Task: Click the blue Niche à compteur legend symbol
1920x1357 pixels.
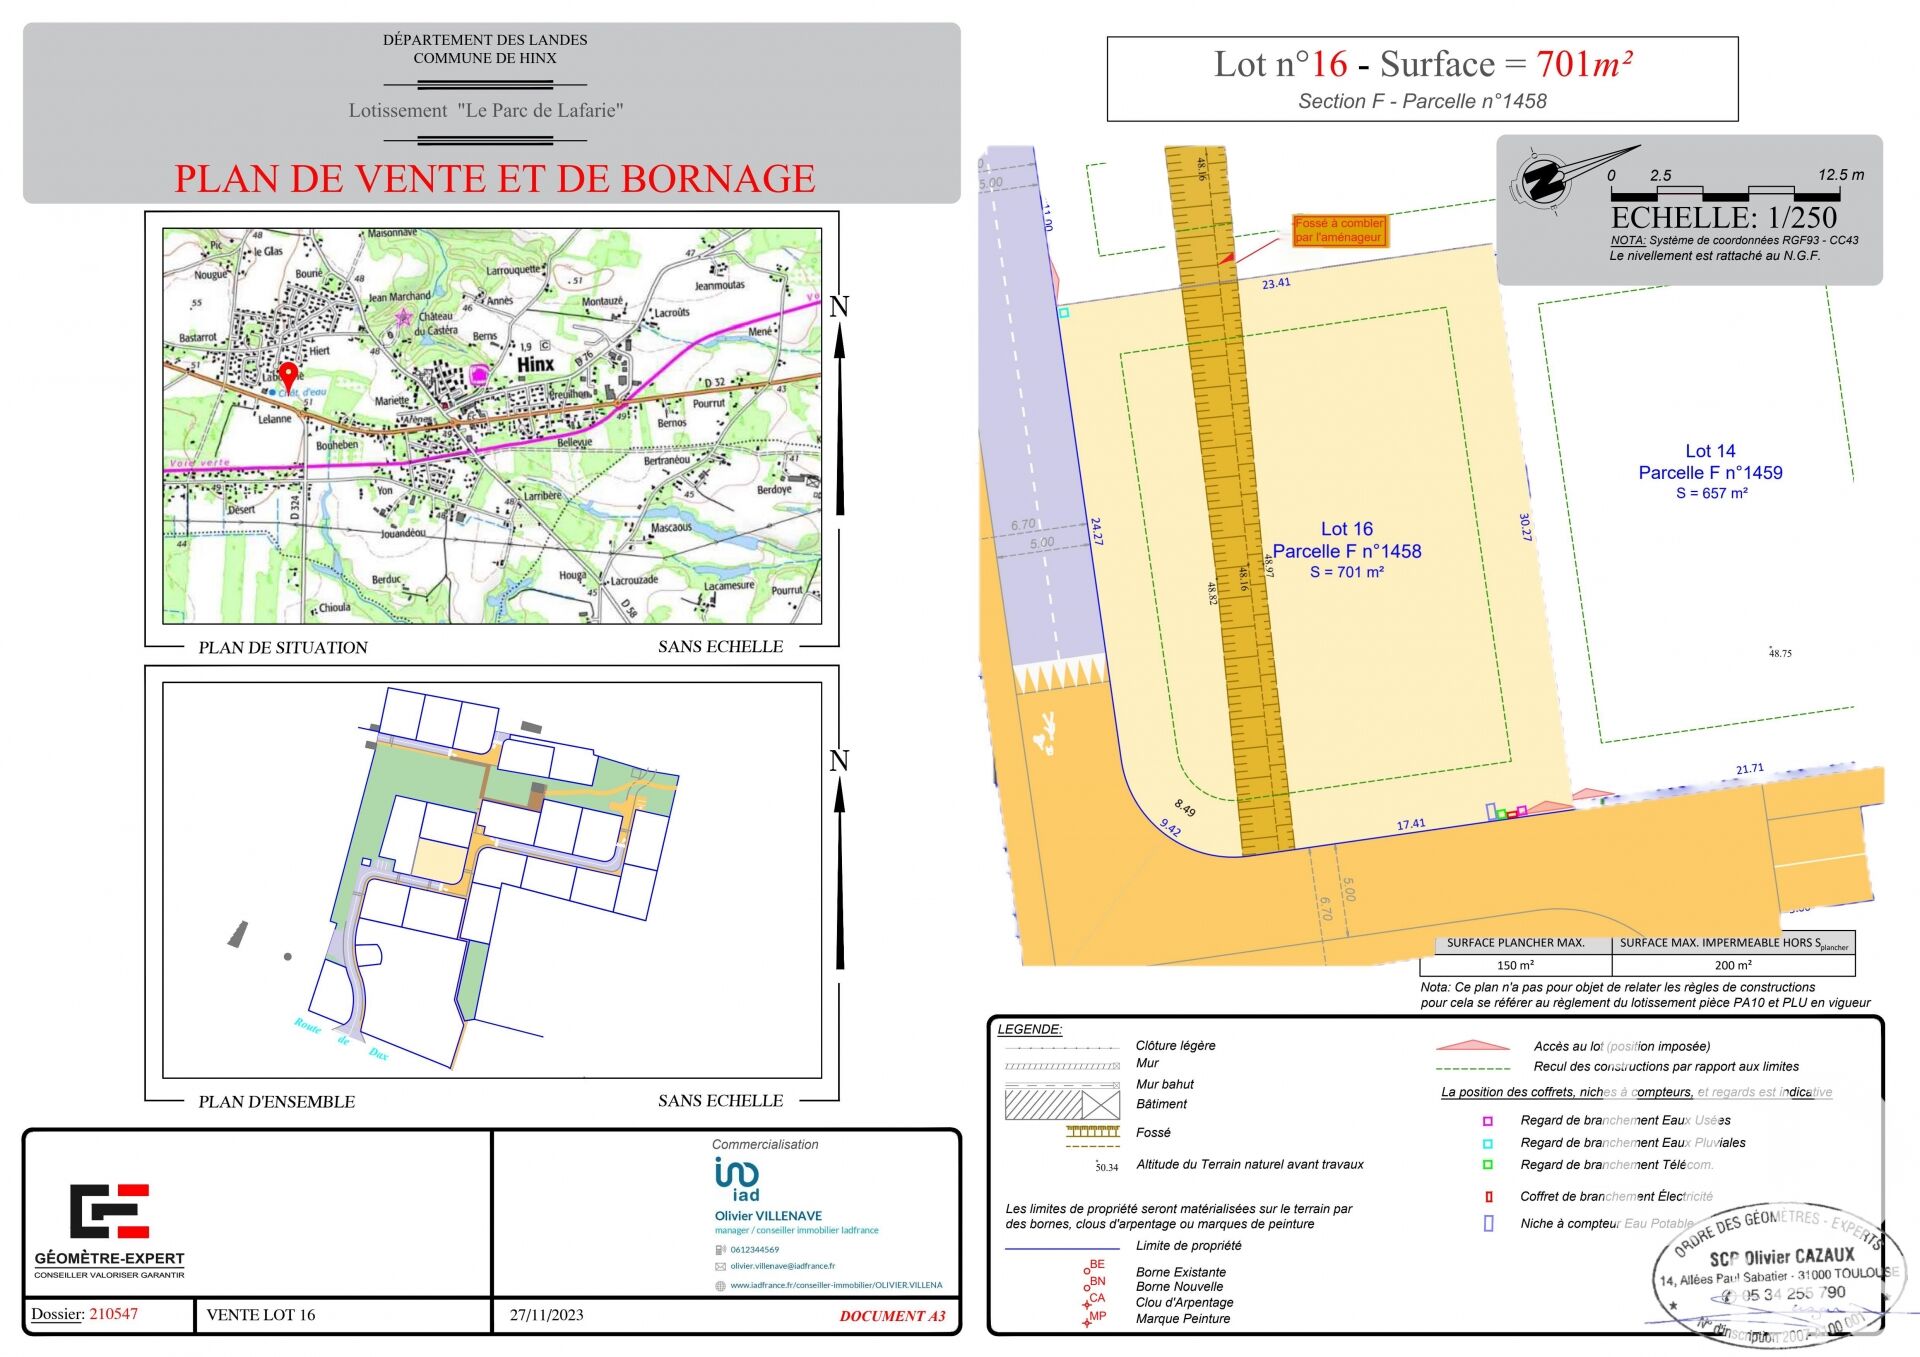Action: (x=1488, y=1223)
